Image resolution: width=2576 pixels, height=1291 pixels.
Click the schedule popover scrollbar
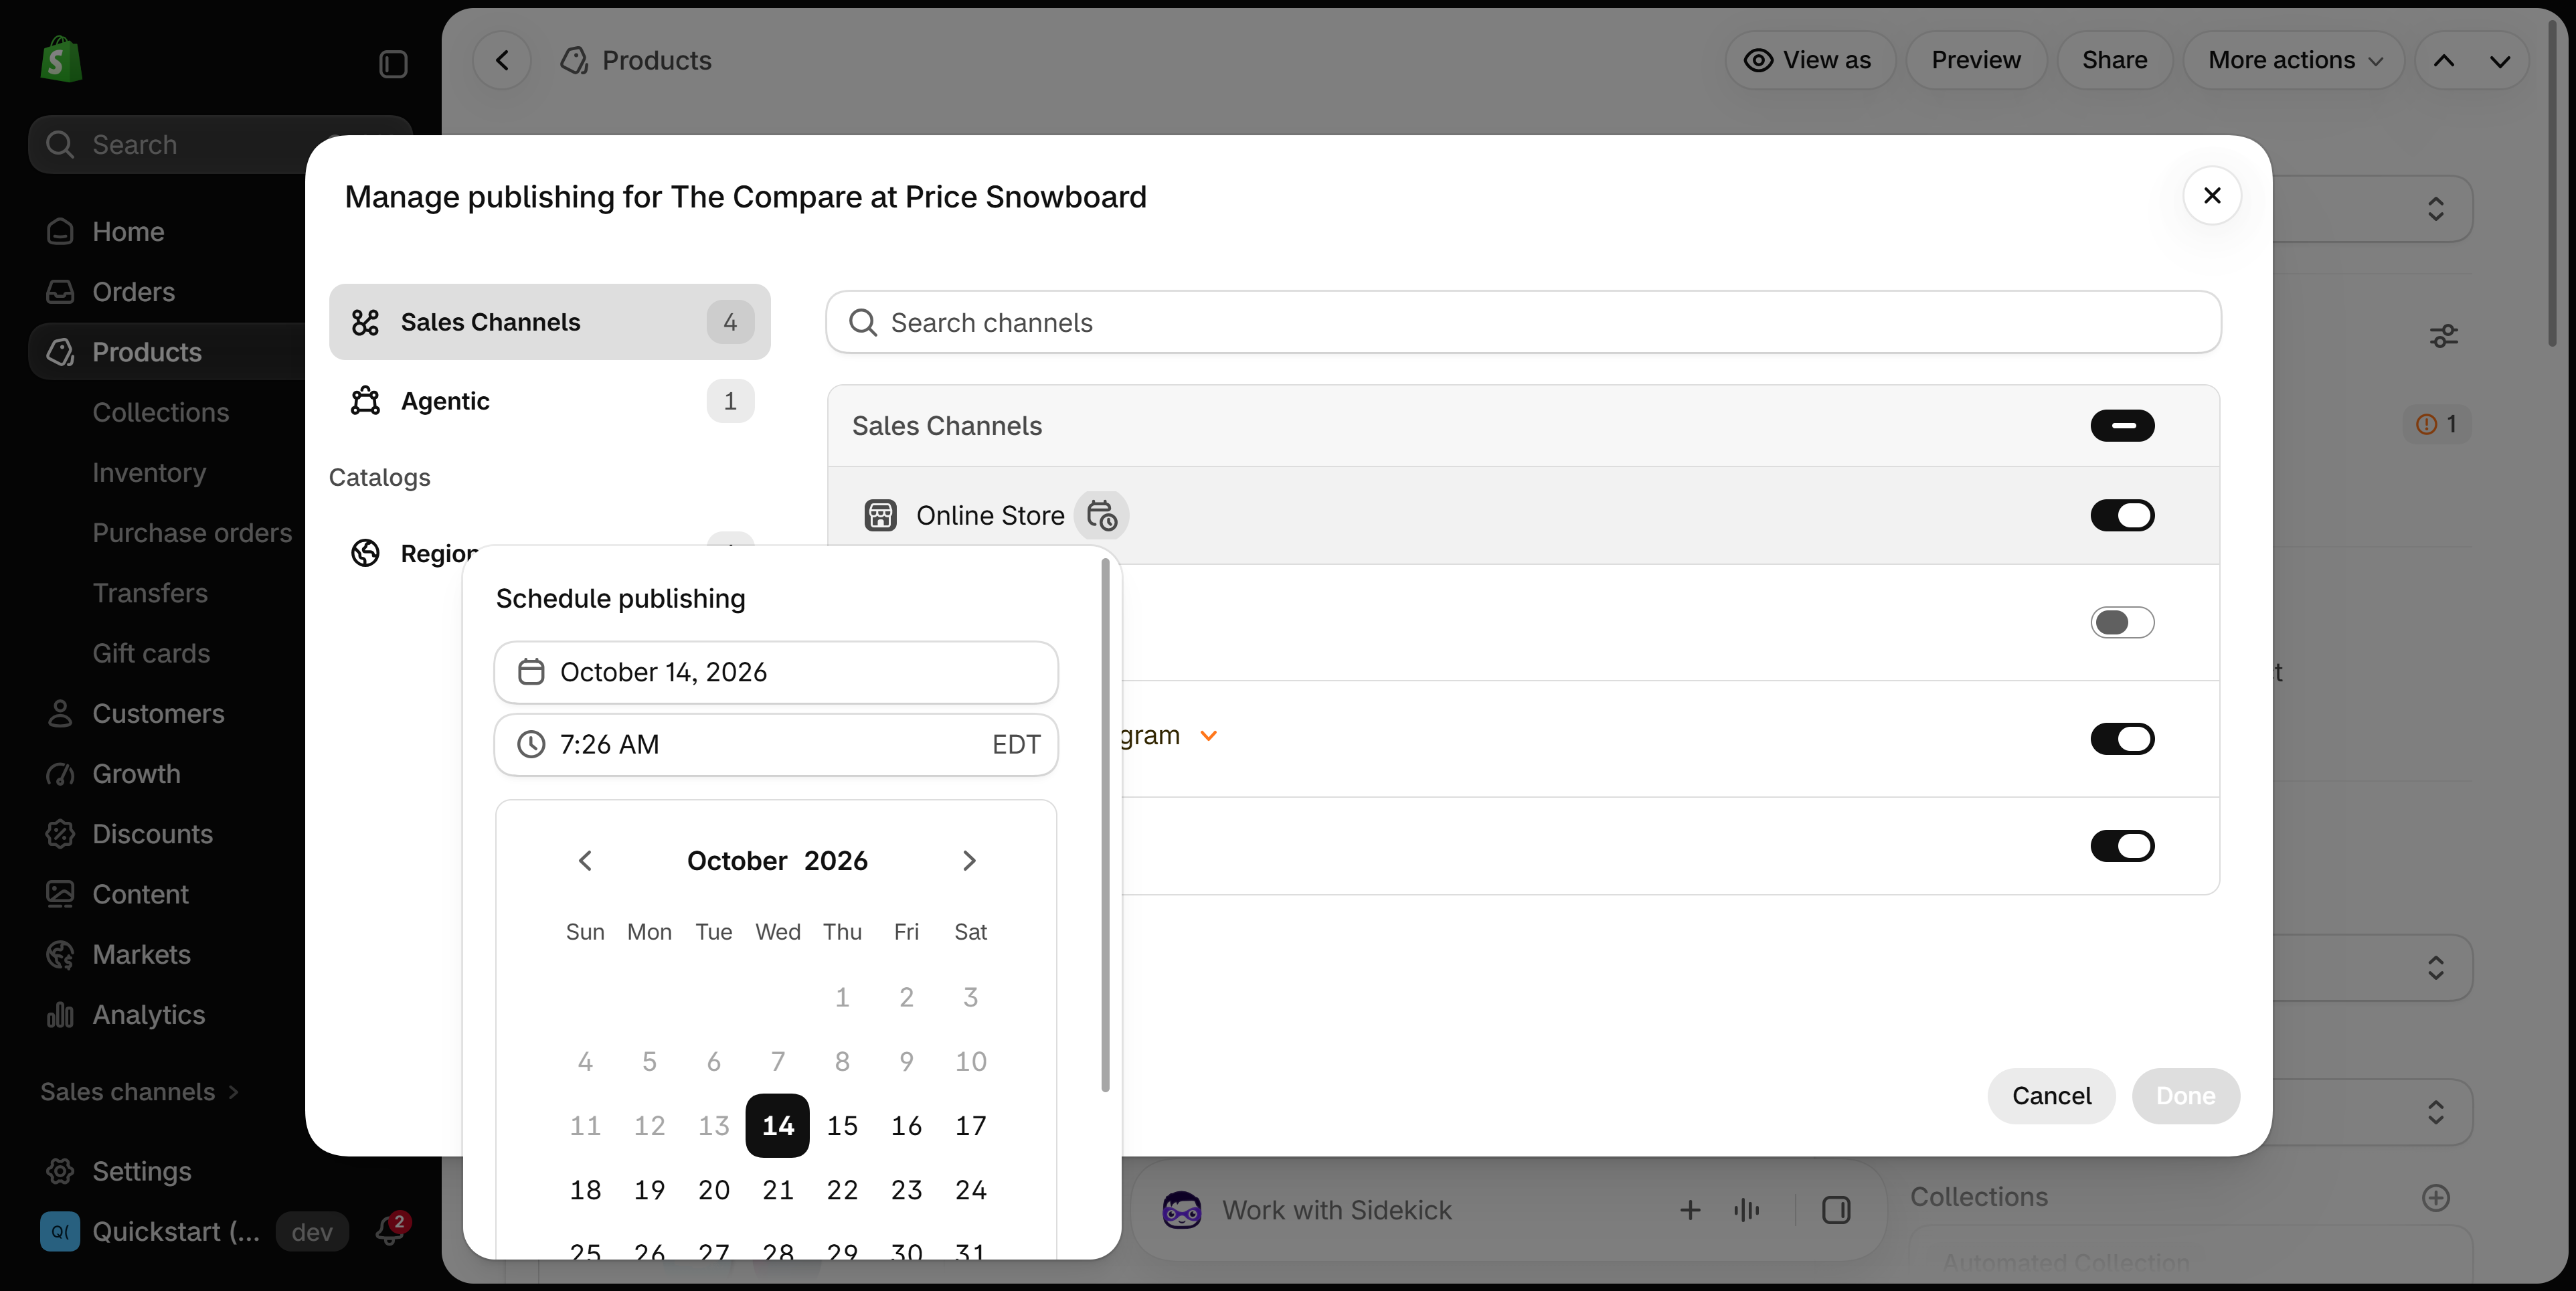[1105, 825]
